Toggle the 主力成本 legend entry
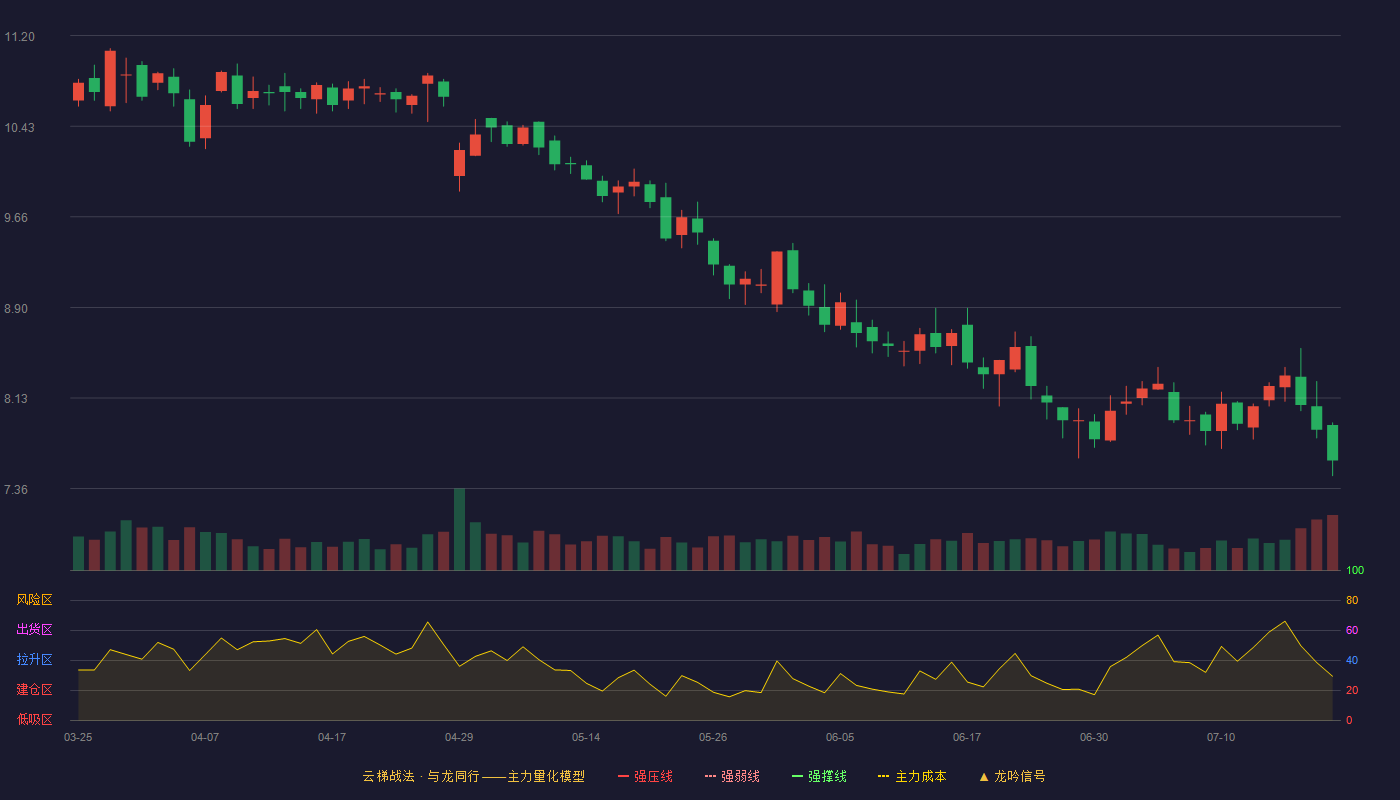Viewport: 1400px width, 800px height. coord(912,776)
